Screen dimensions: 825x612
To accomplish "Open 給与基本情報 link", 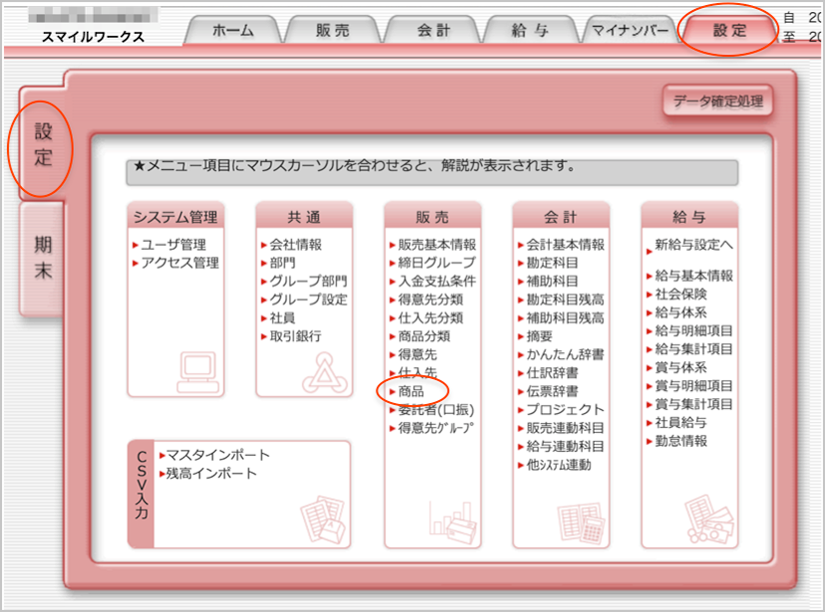I will click(x=694, y=275).
